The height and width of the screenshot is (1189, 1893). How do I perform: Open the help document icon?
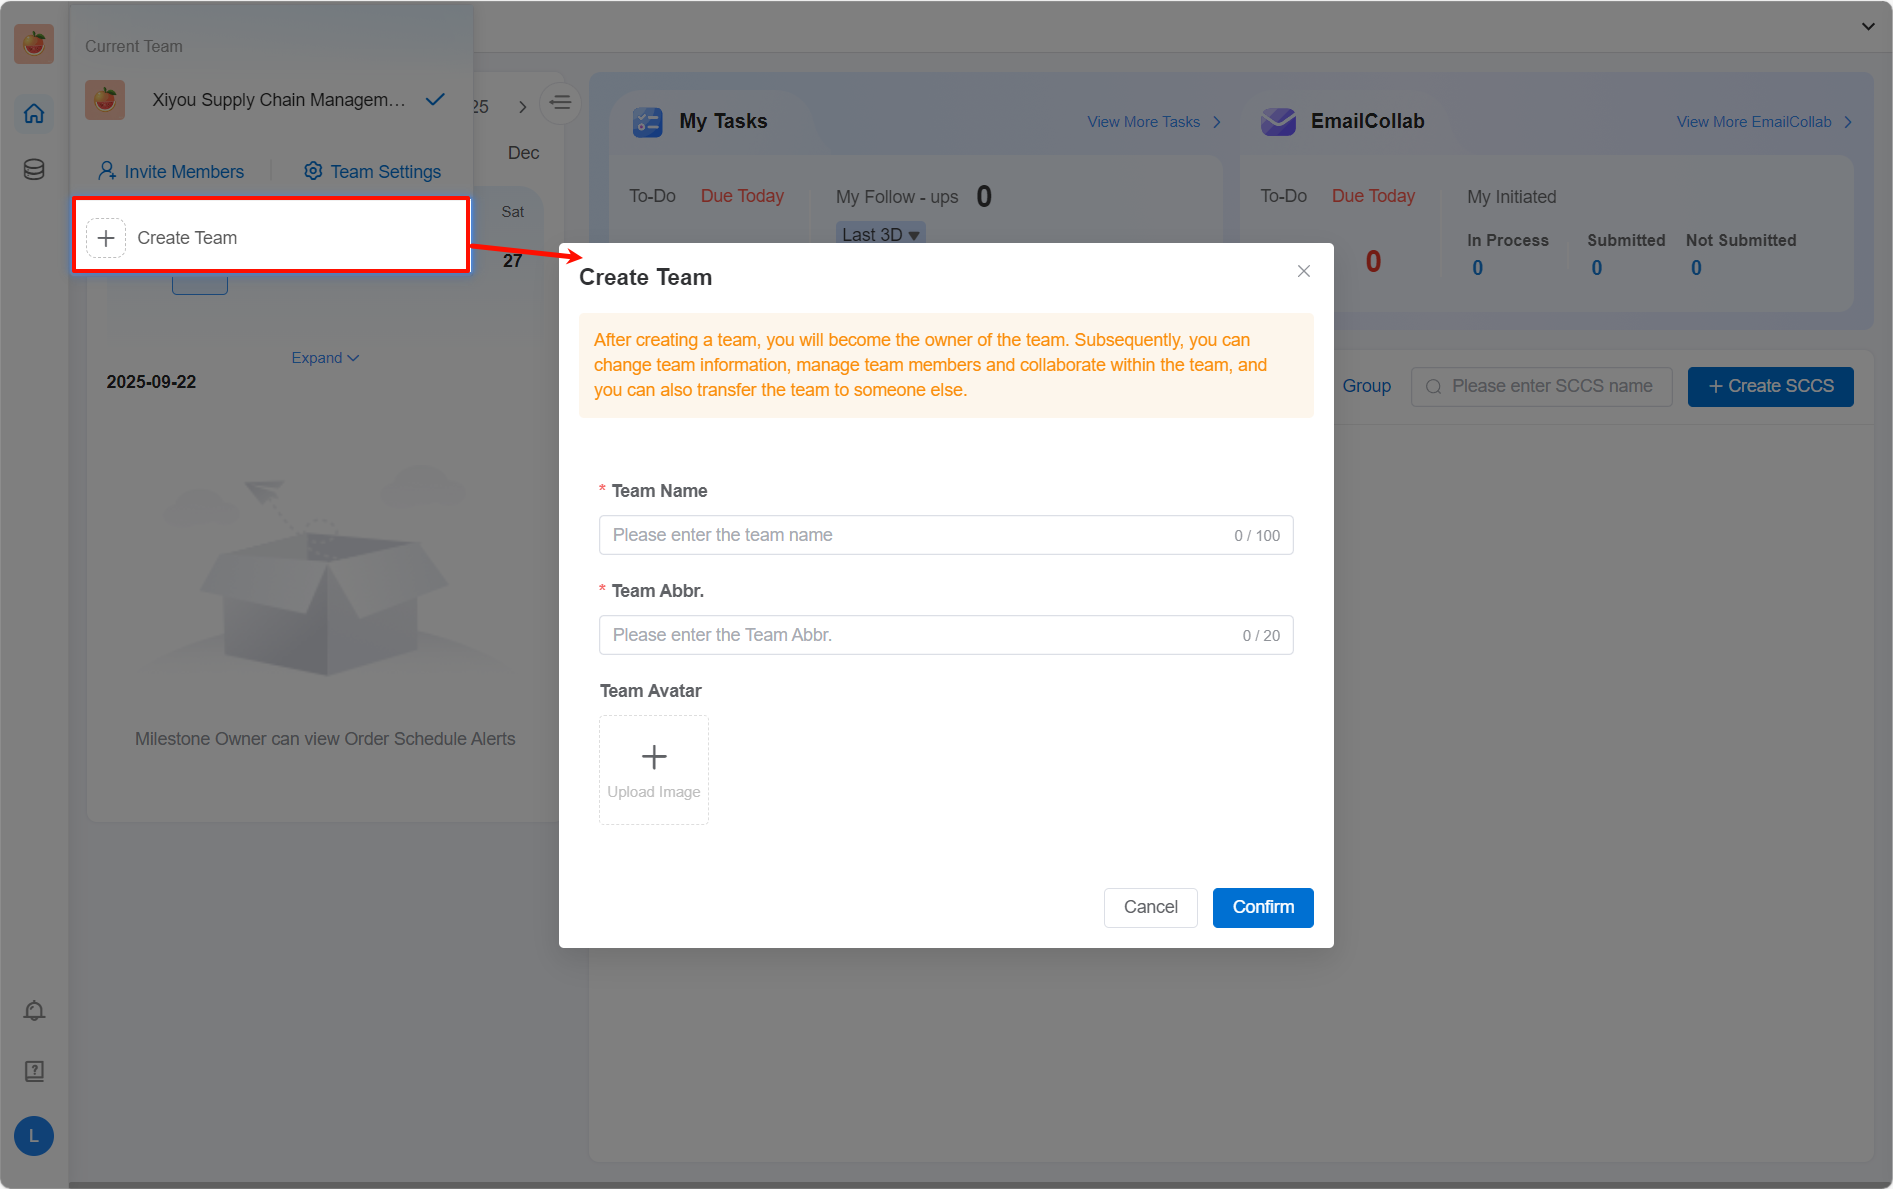point(34,1072)
